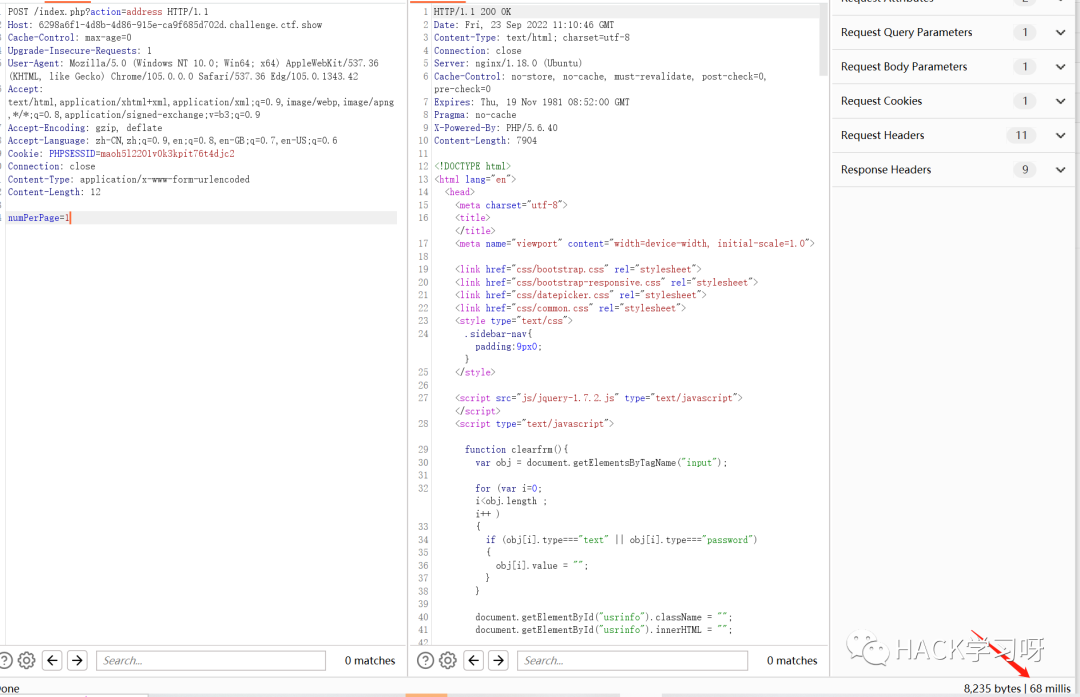Click the css/bootstrap.css link line
1080x697 pixels.
578,269
